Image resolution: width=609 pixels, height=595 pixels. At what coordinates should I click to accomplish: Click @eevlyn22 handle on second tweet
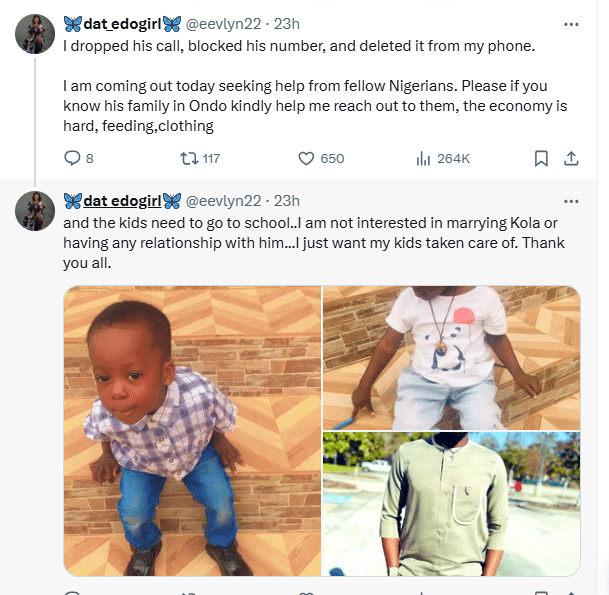click(x=223, y=200)
